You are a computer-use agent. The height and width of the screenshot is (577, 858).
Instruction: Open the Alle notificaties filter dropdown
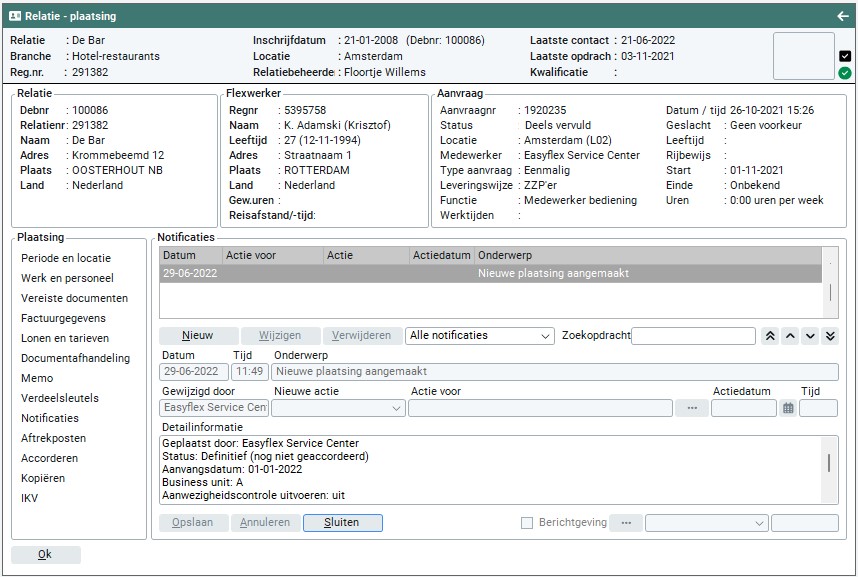coord(480,336)
